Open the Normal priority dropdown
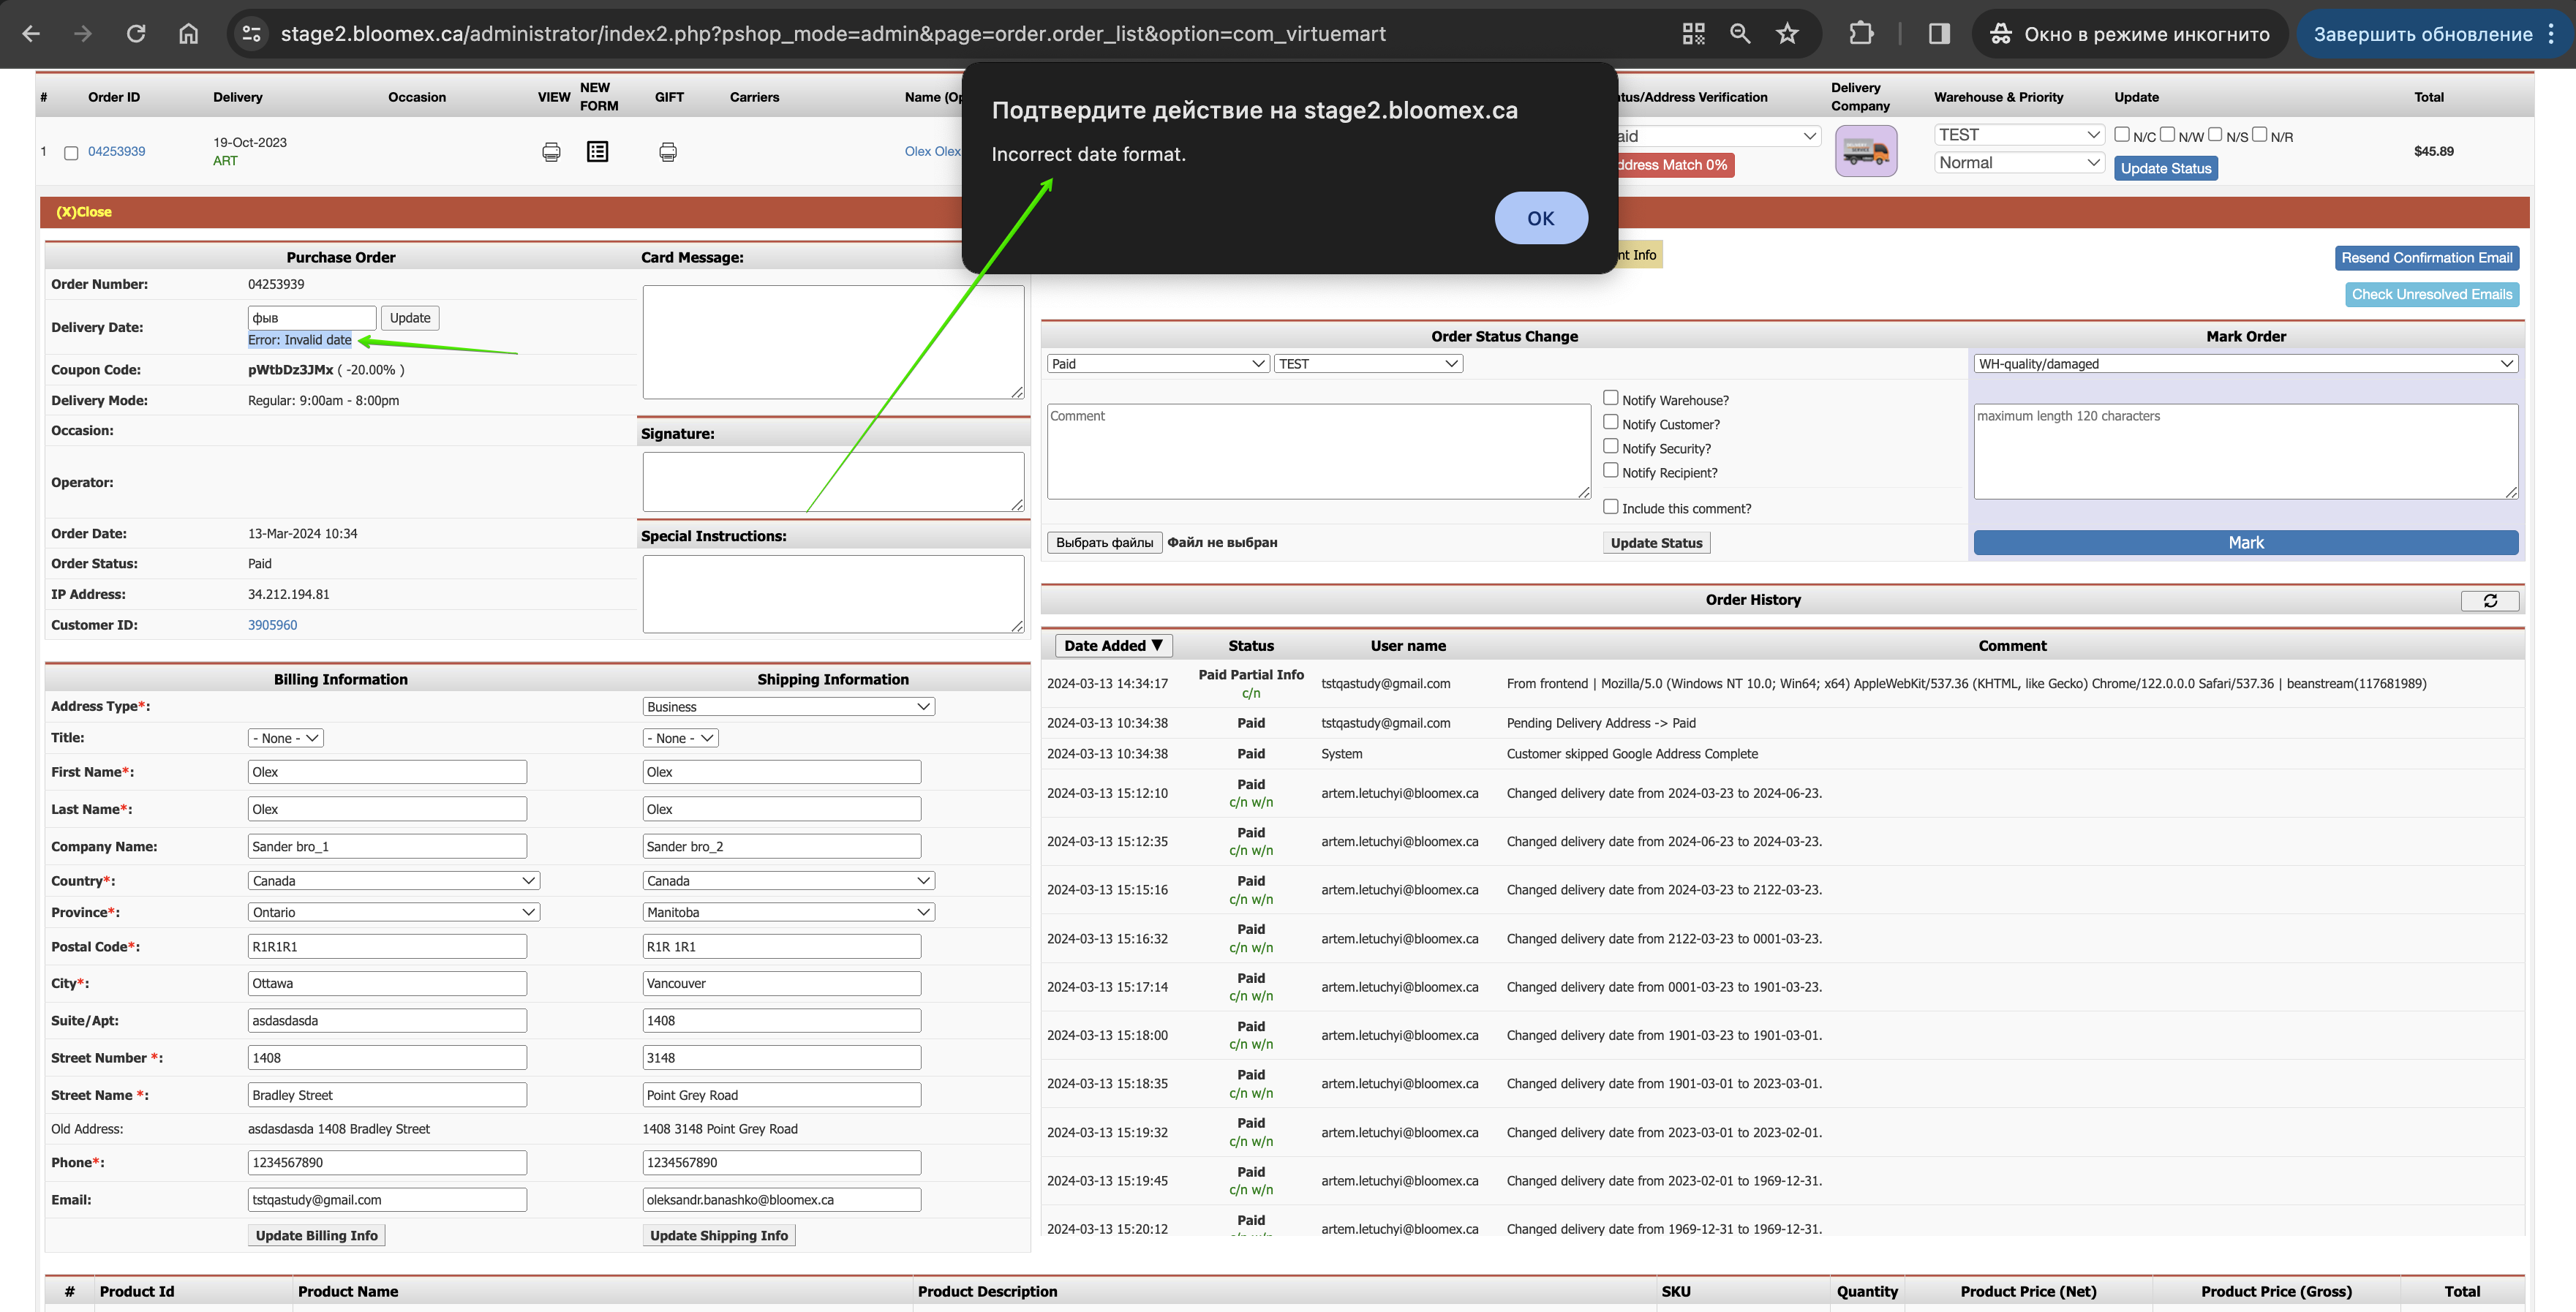Image resolution: width=2576 pixels, height=1312 pixels. coord(2019,162)
